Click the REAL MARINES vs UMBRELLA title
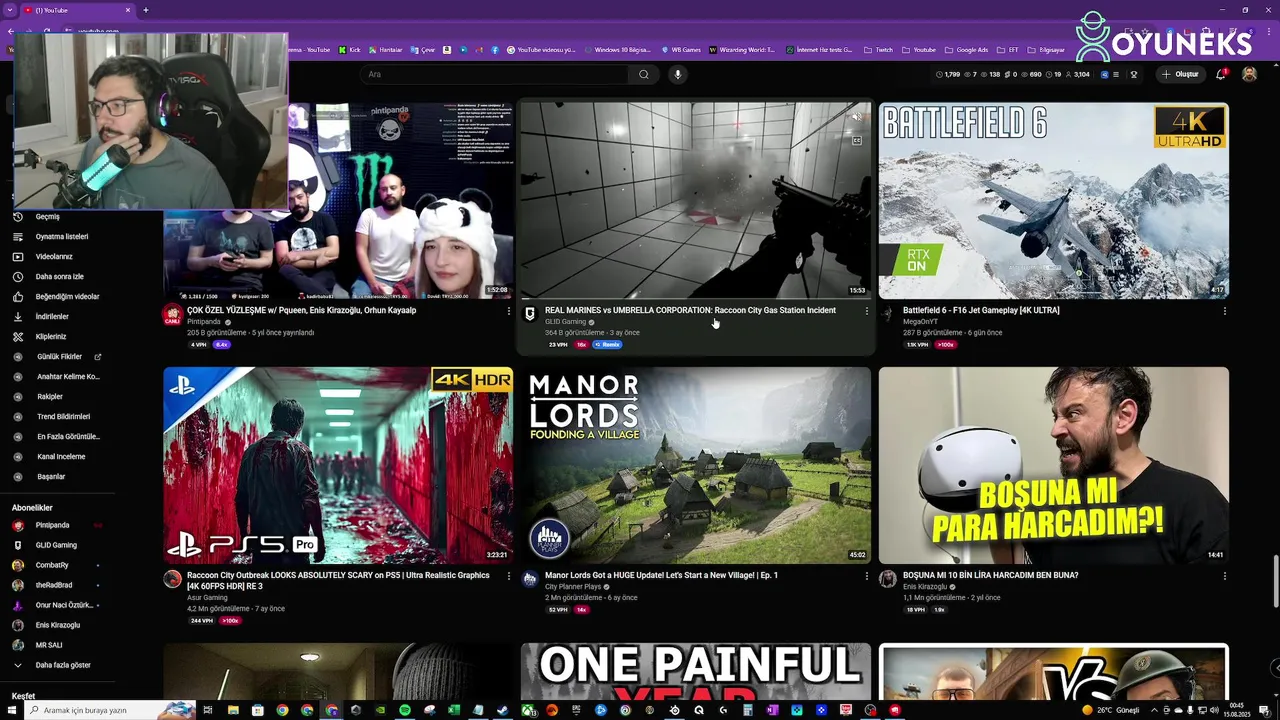 point(690,310)
